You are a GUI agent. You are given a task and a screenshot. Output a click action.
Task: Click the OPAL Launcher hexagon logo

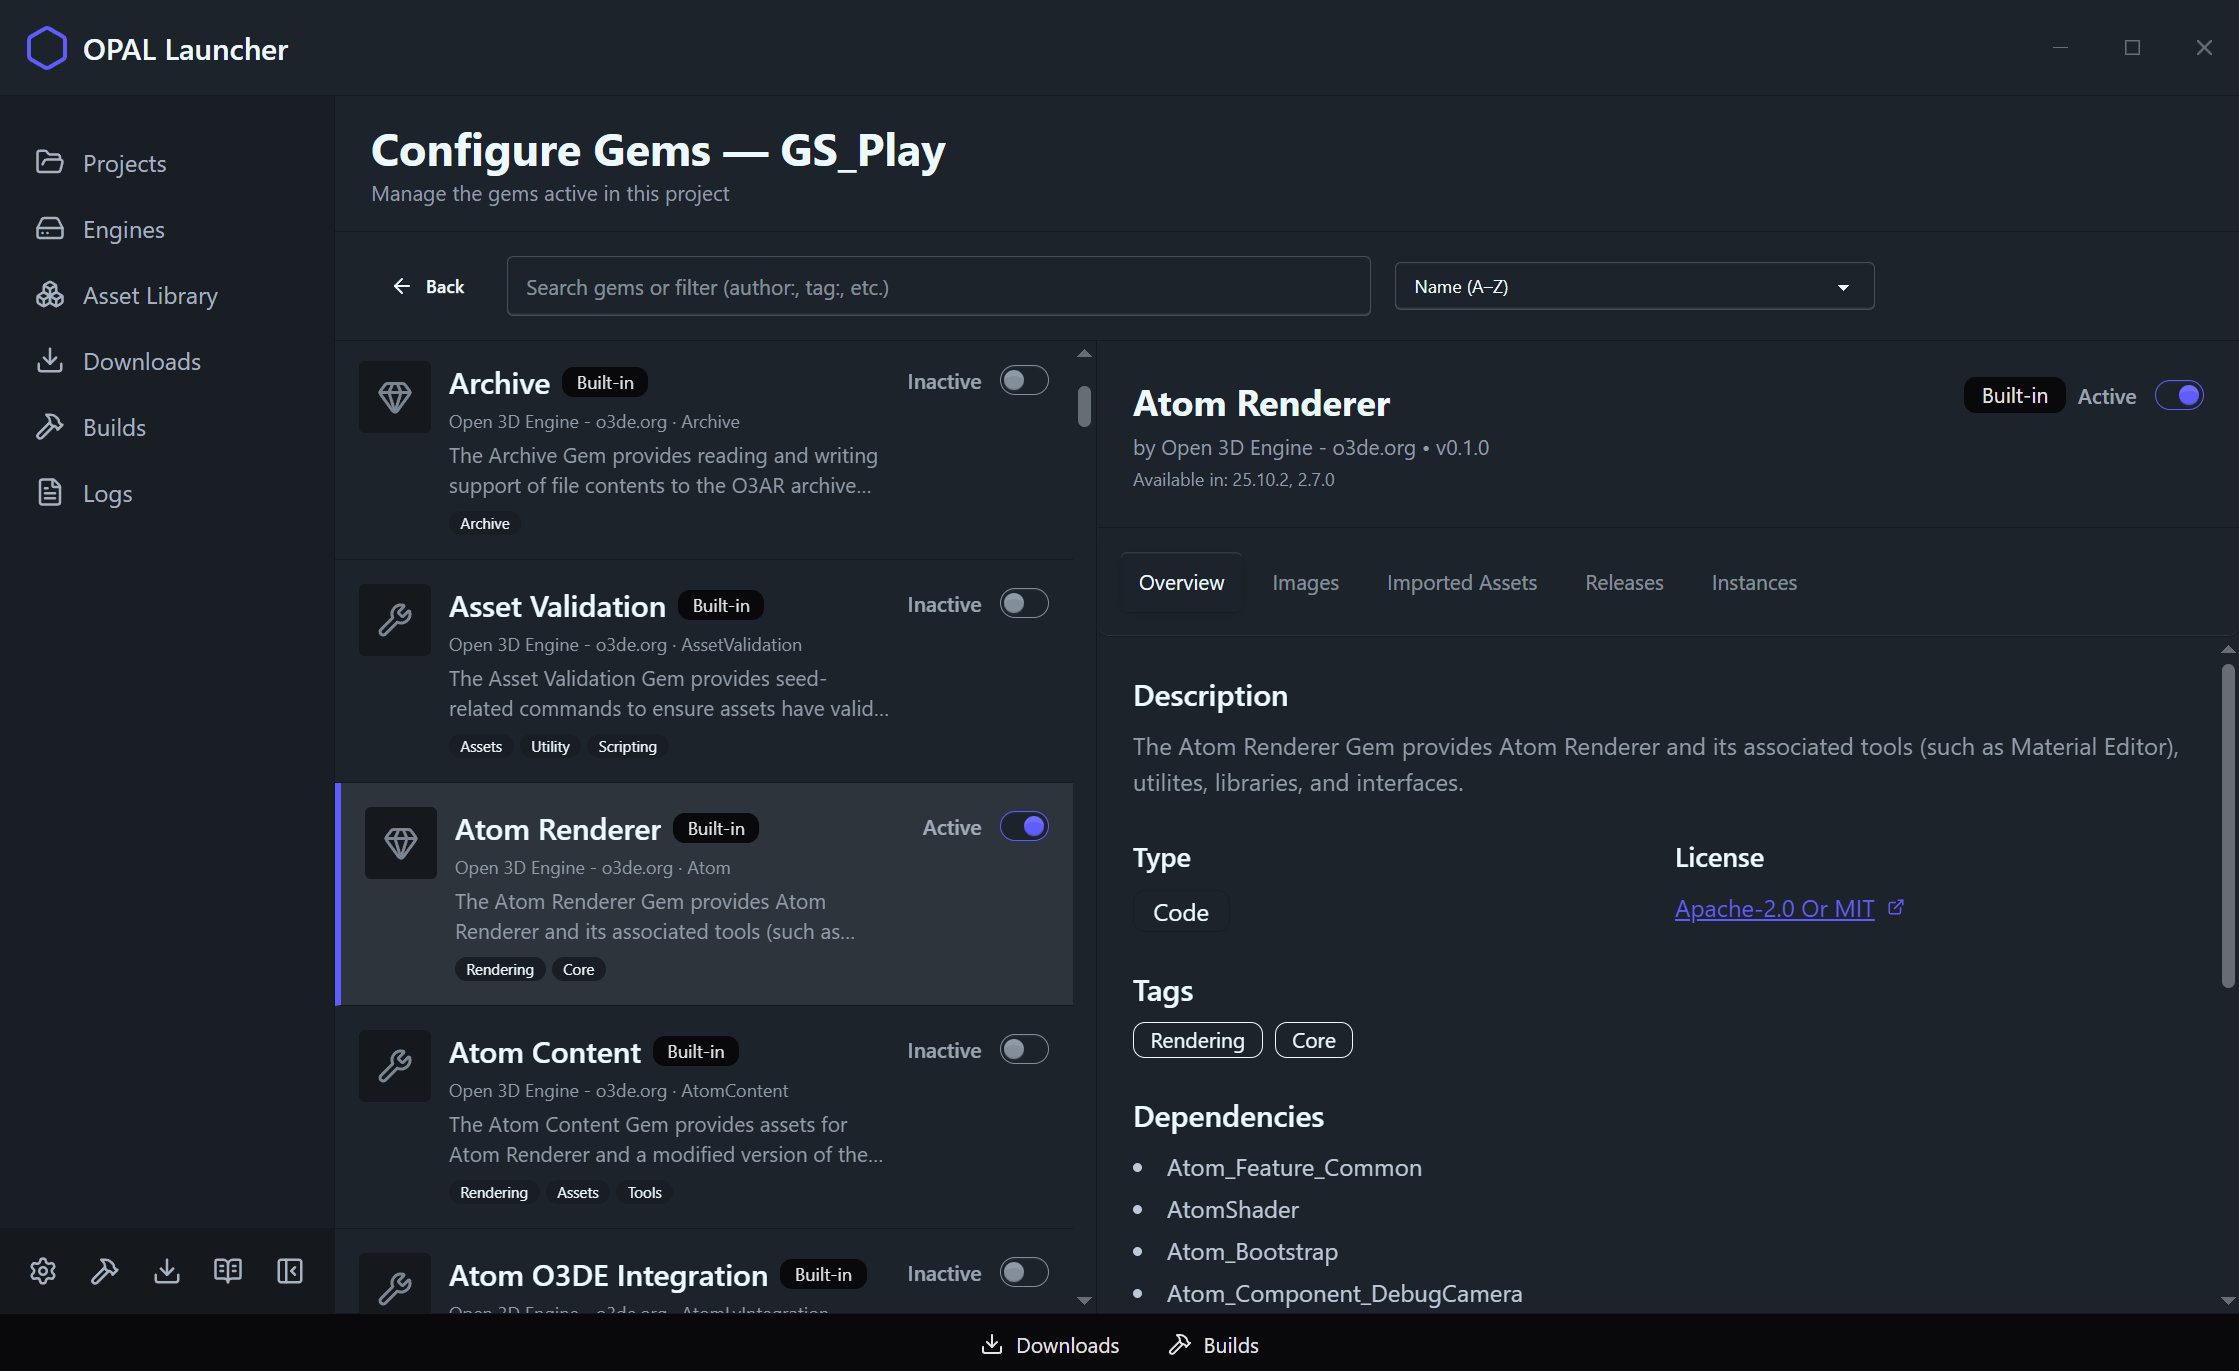(47, 48)
